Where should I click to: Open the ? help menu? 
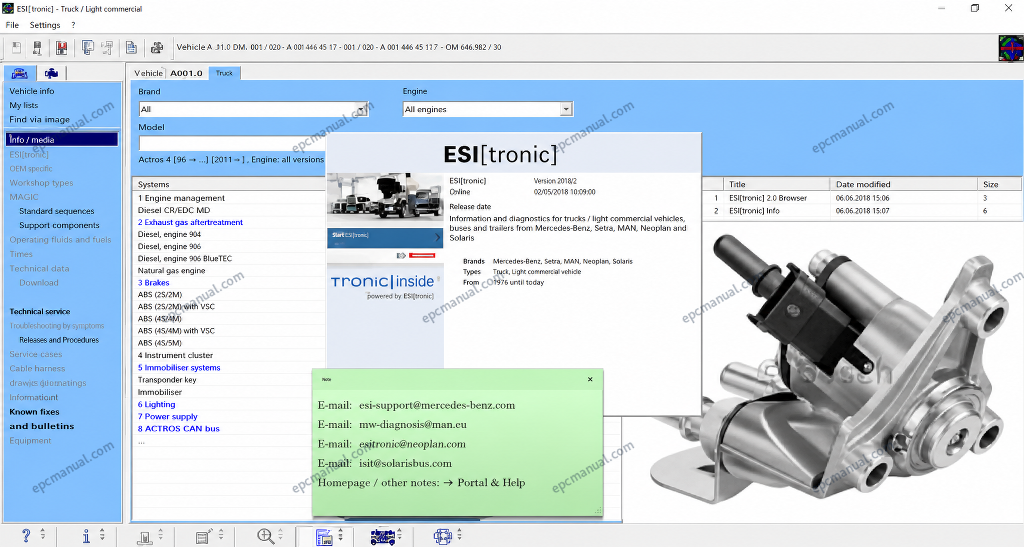pos(73,25)
